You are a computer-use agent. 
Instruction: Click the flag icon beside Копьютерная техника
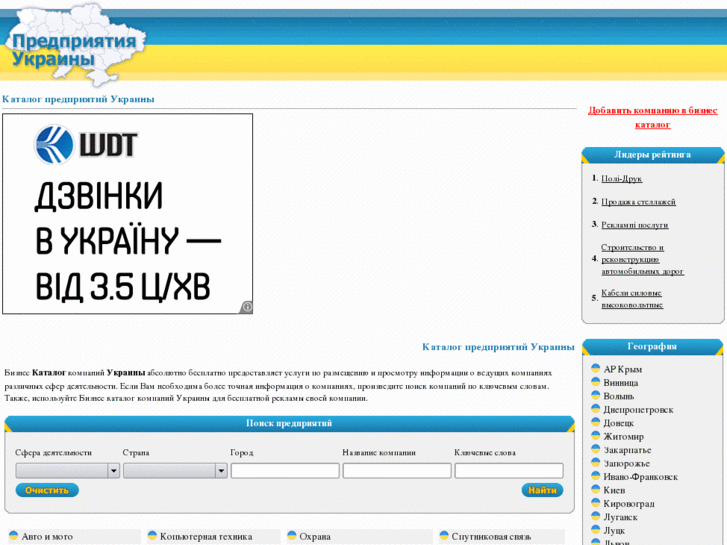point(152,535)
